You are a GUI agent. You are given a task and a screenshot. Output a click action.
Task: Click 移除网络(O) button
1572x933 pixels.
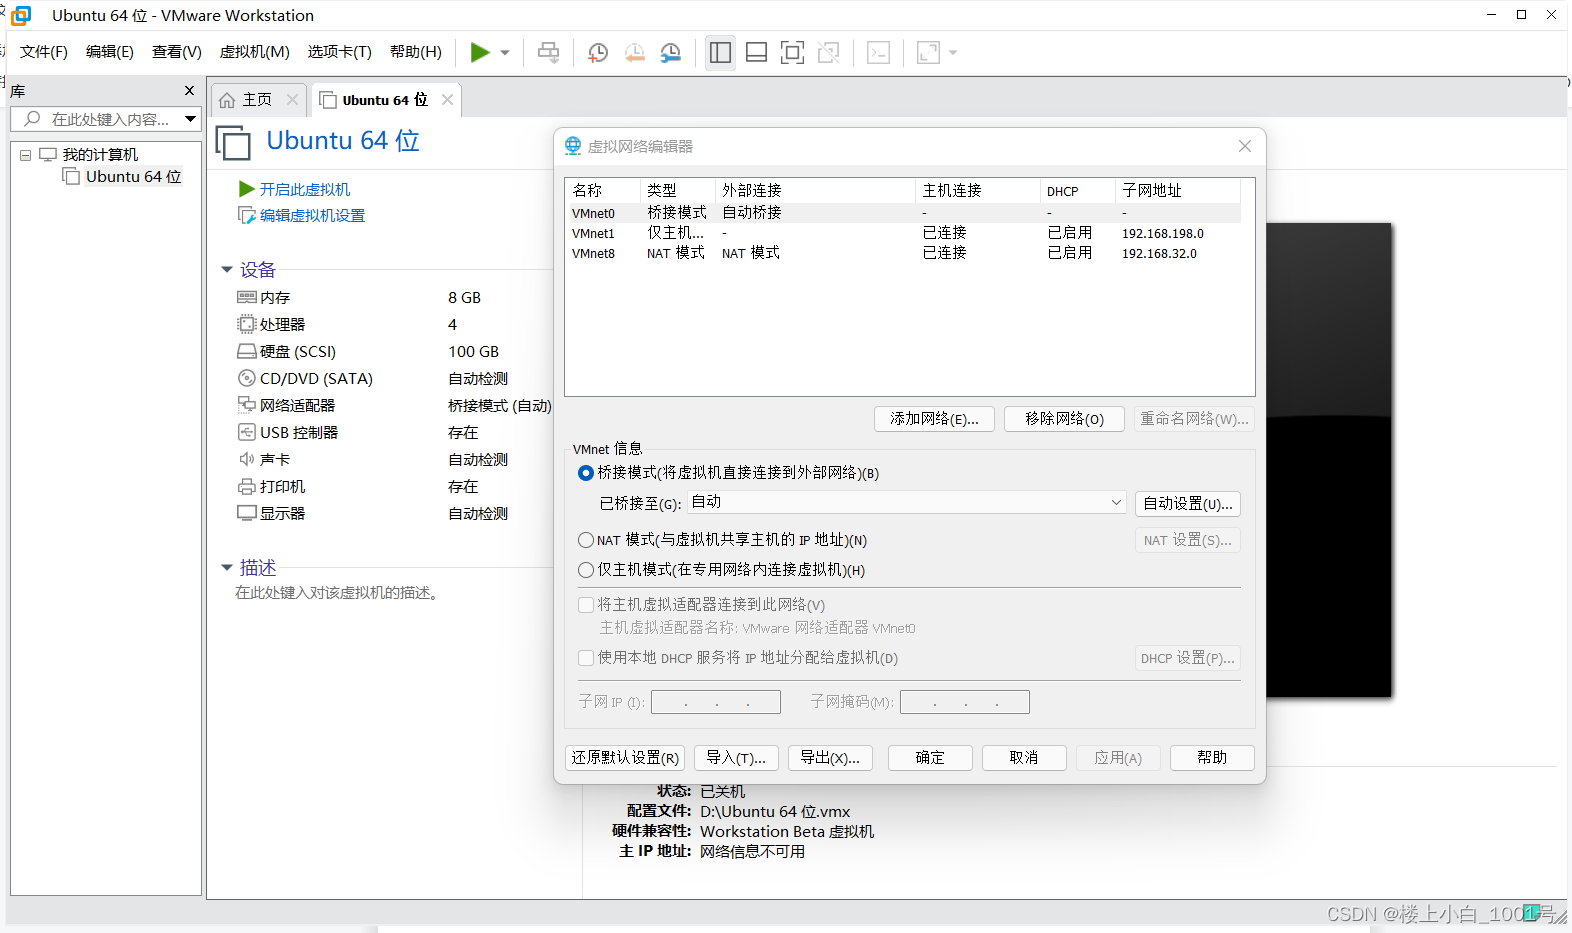coord(1064,419)
